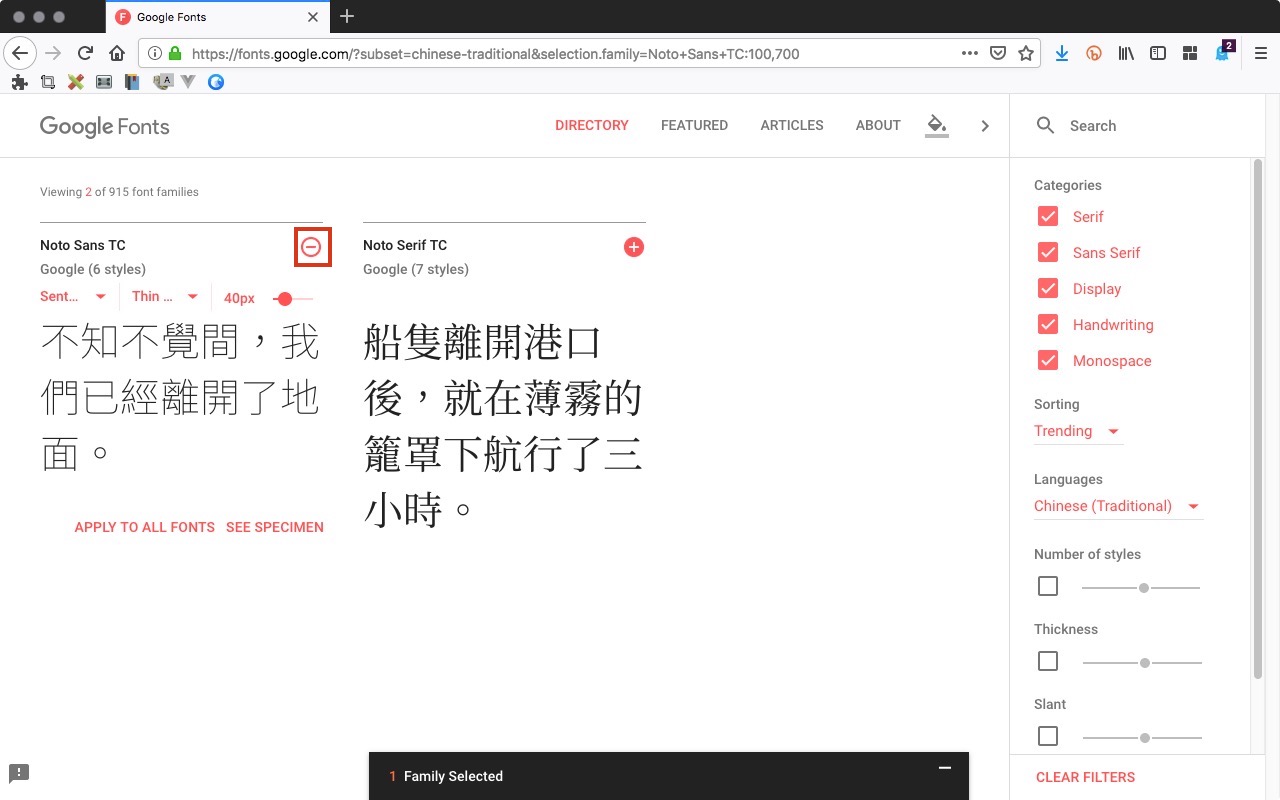Click the orange Bitly extension icon
This screenshot has width=1280, height=800.
pos(1094,53)
